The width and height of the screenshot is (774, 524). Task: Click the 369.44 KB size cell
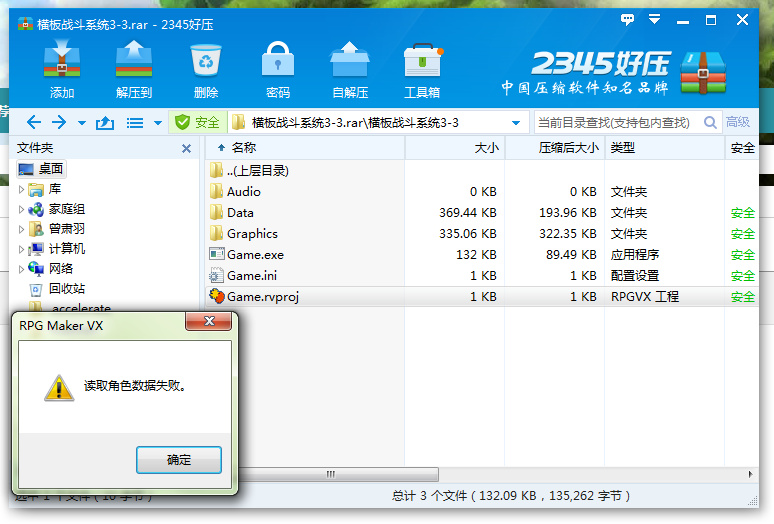click(467, 213)
